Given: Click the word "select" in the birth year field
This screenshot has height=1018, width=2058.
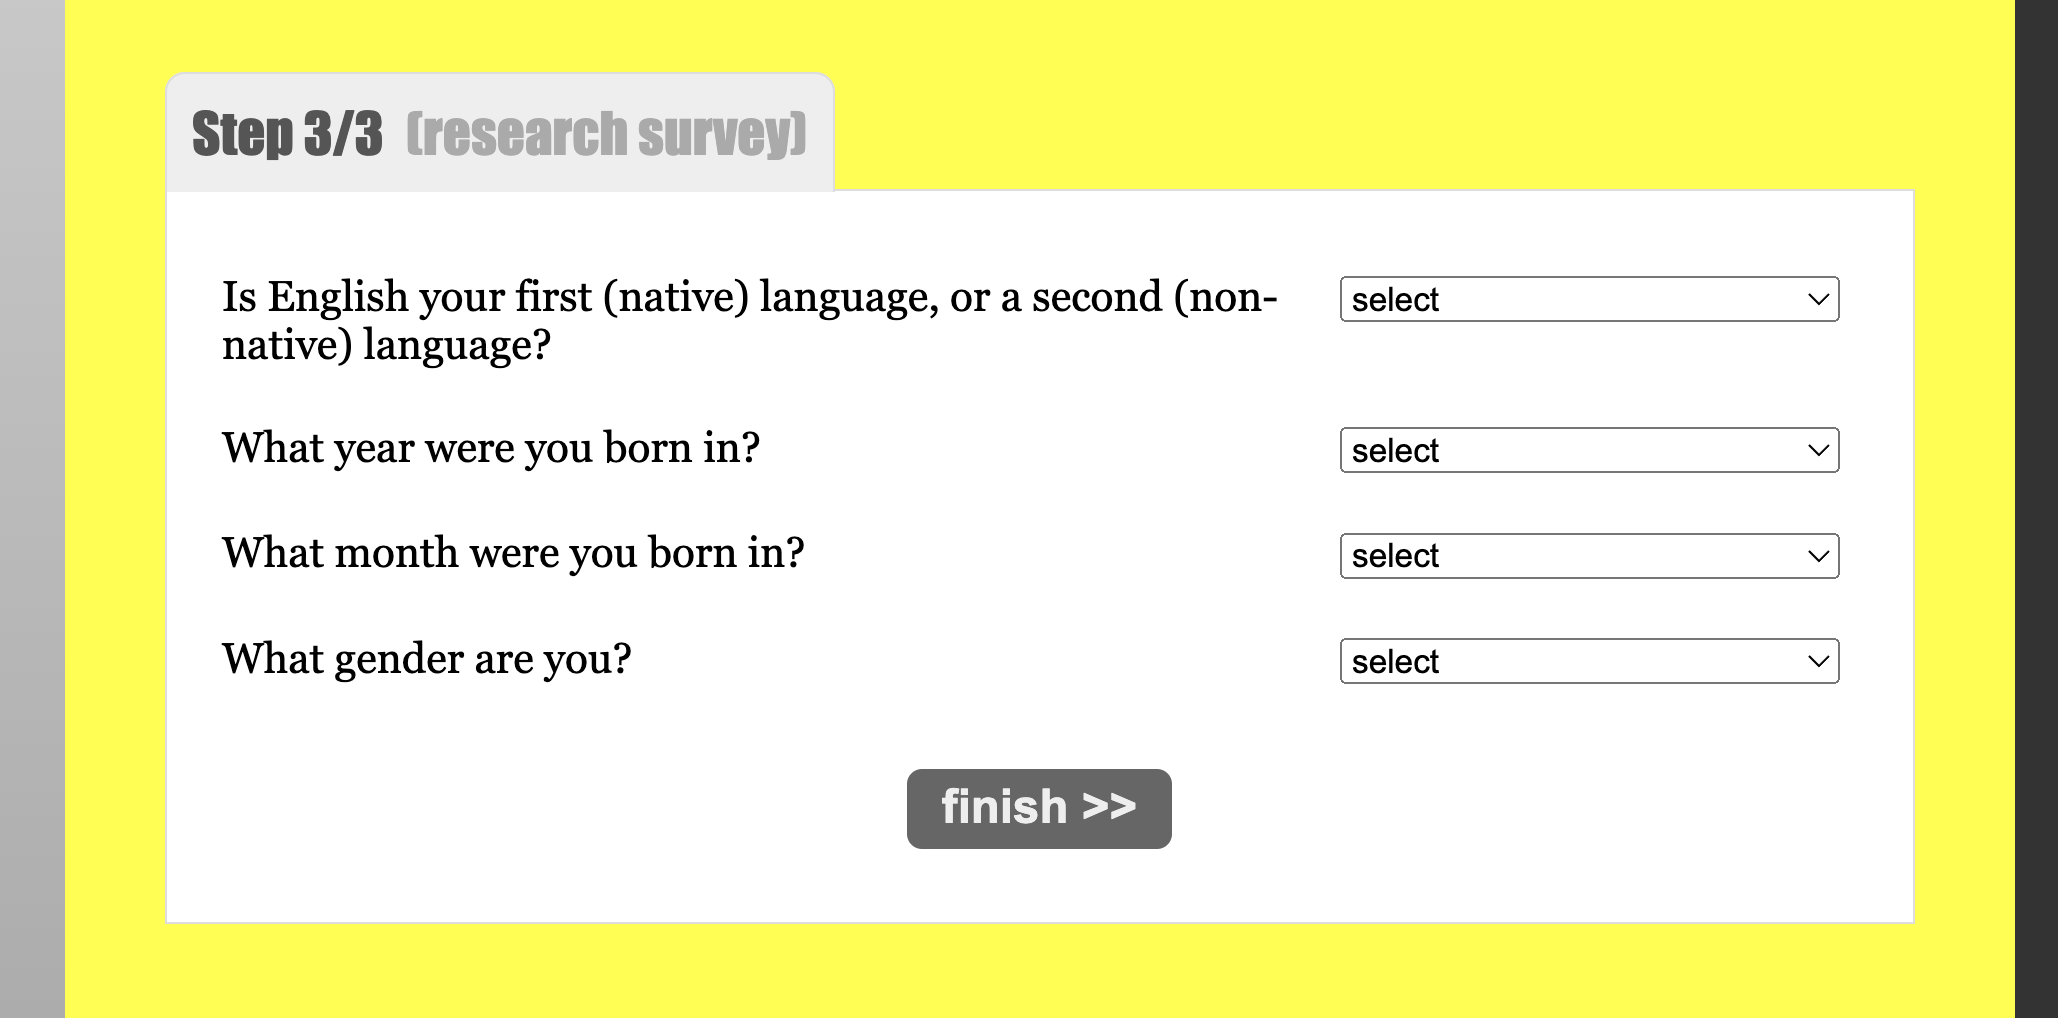Looking at the screenshot, I should (x=1395, y=451).
